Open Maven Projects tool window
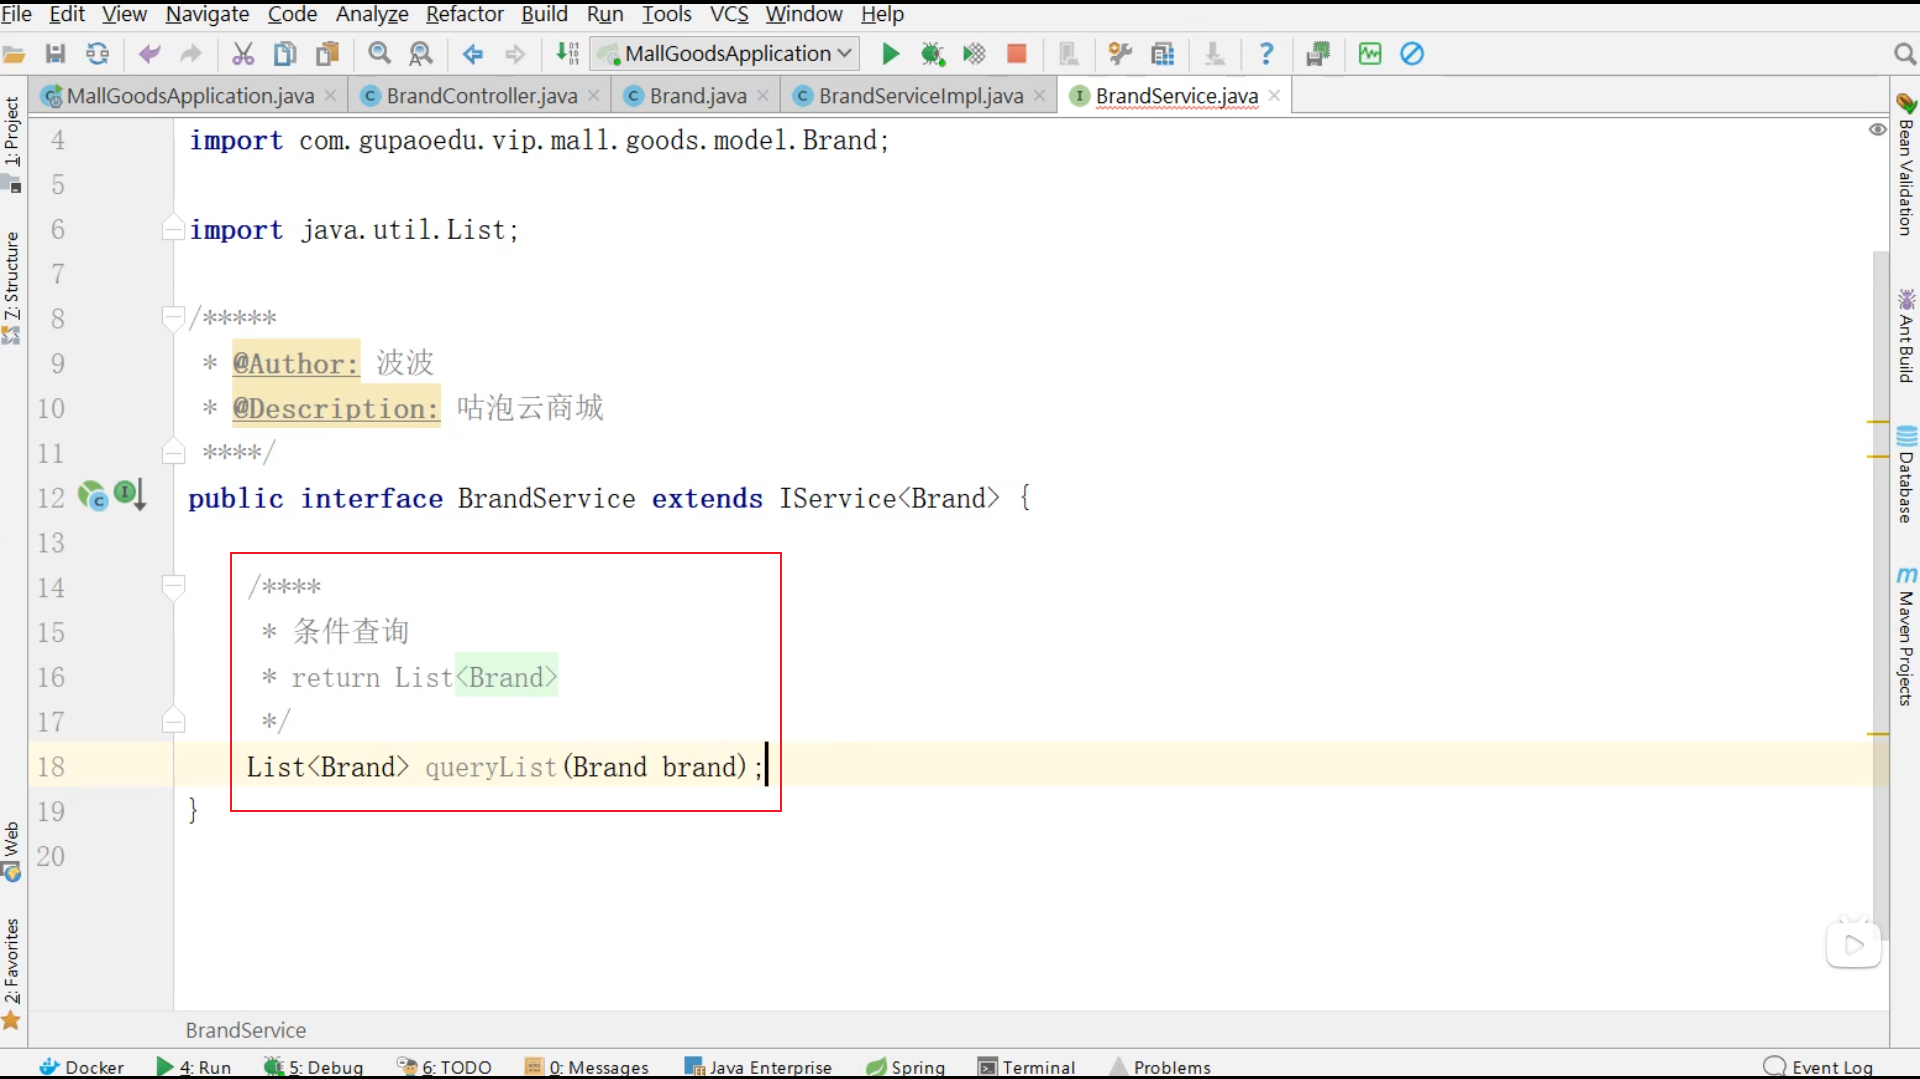The image size is (1920, 1079). (1908, 630)
